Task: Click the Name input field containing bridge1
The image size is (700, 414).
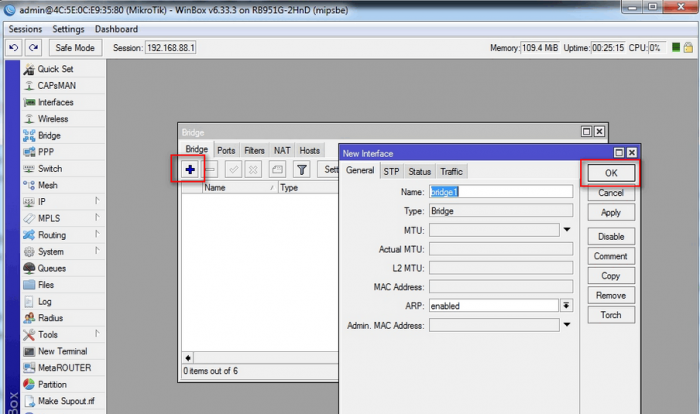Action: click(500, 192)
